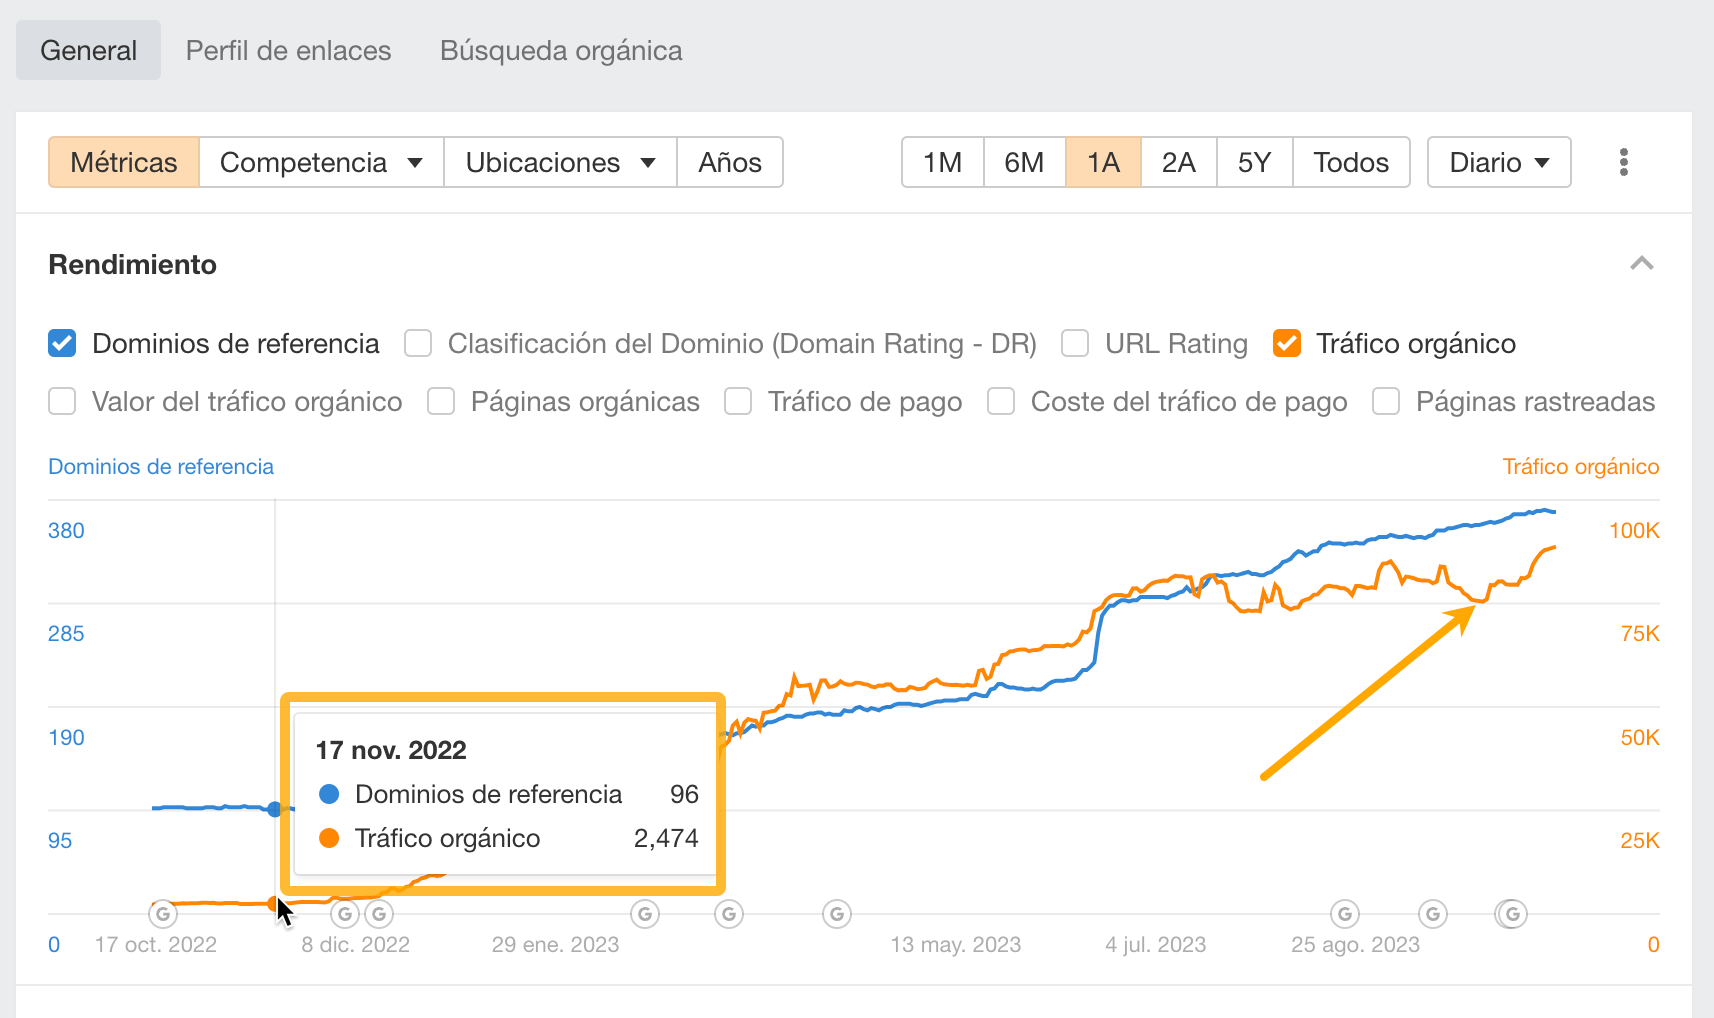Open the Competencia dropdown
Image resolution: width=1714 pixels, height=1018 pixels.
(x=320, y=162)
